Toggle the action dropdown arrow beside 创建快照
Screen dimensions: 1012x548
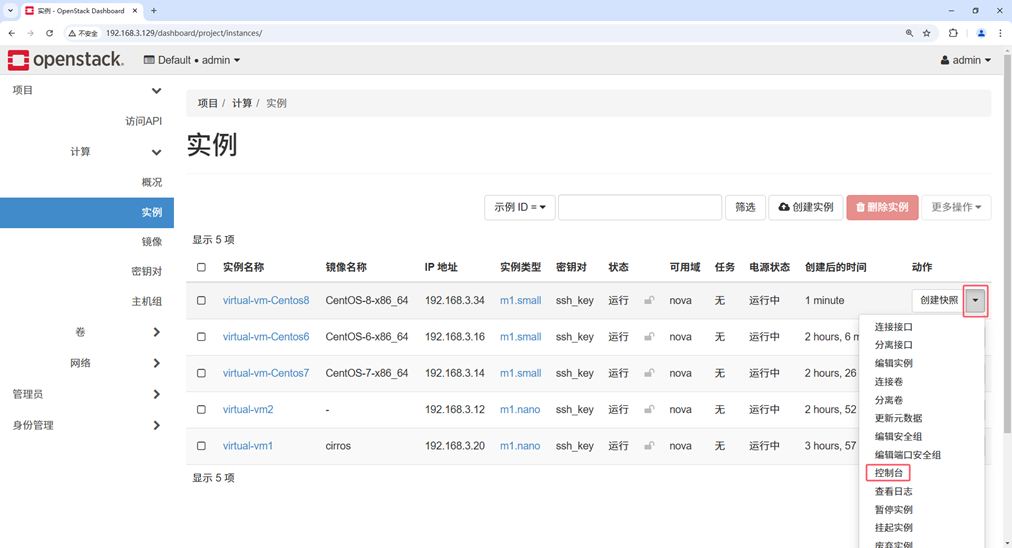975,300
